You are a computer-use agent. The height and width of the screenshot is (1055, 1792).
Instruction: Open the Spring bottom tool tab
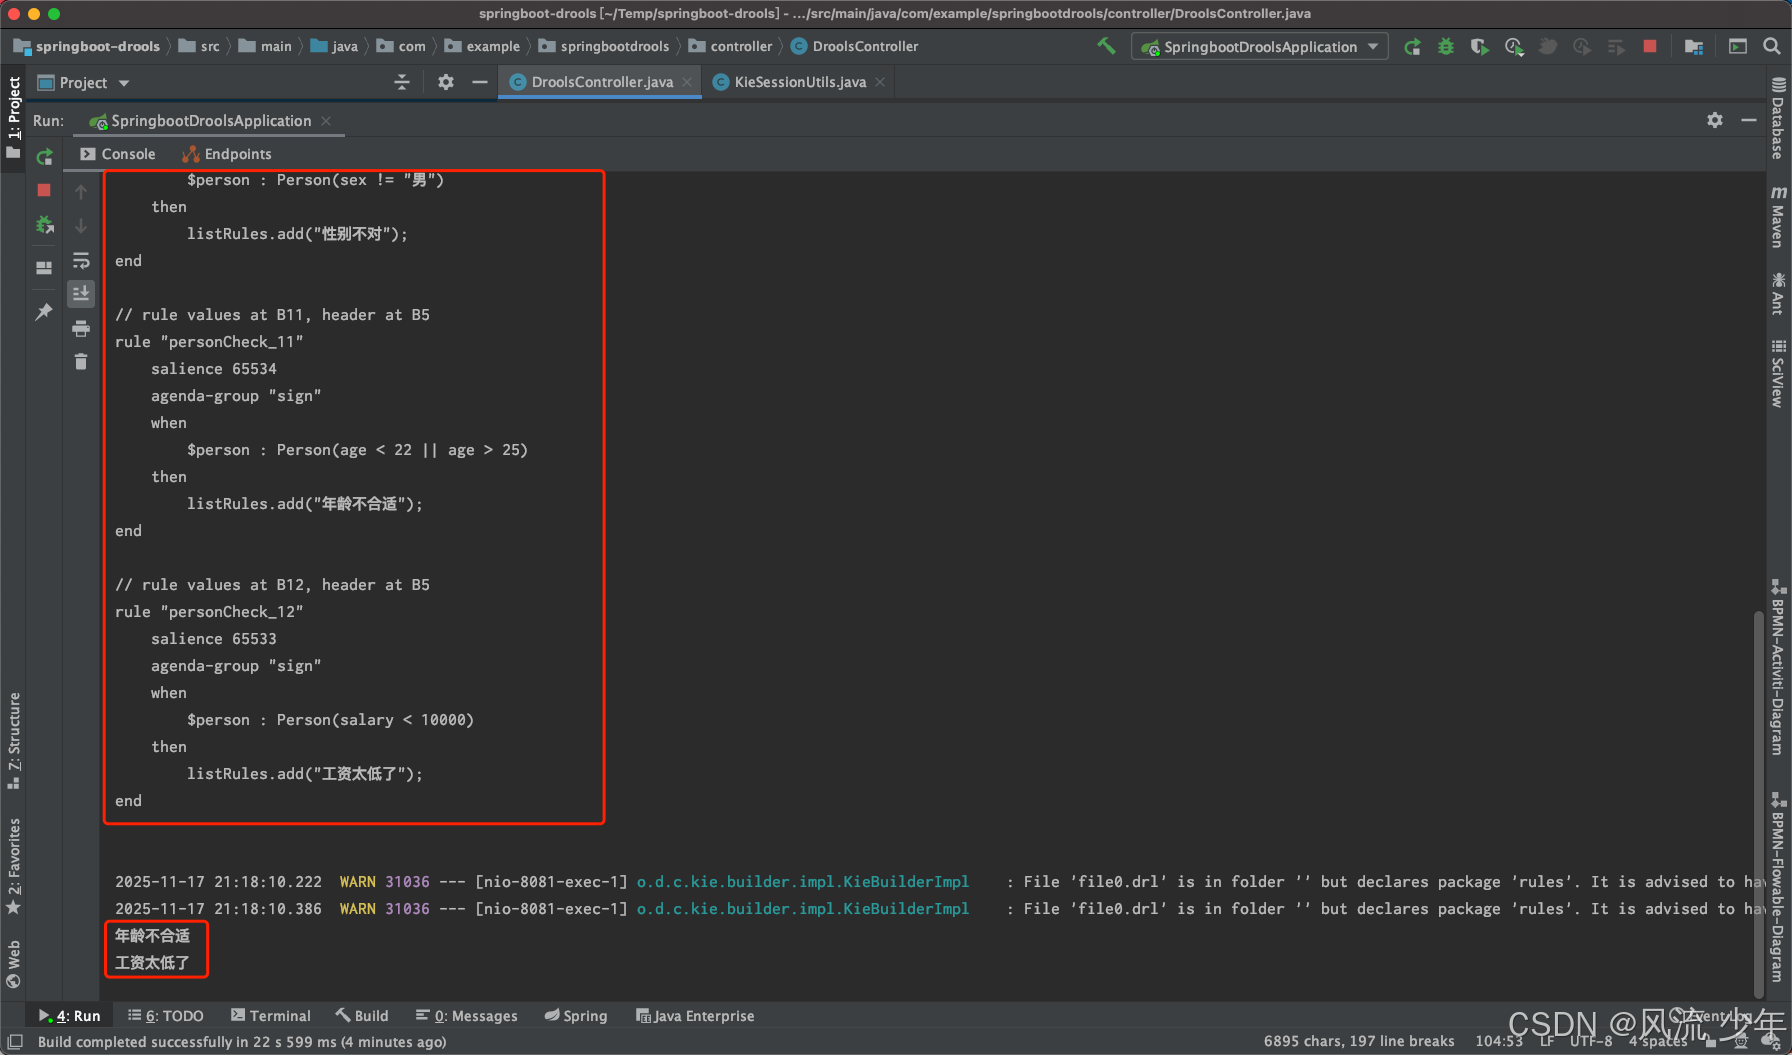[576, 1016]
